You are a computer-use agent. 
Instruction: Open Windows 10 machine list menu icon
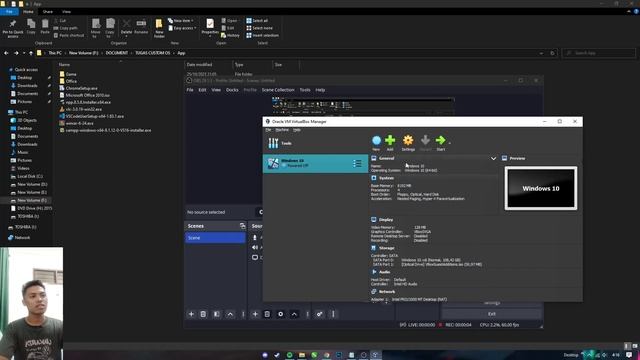click(357, 164)
